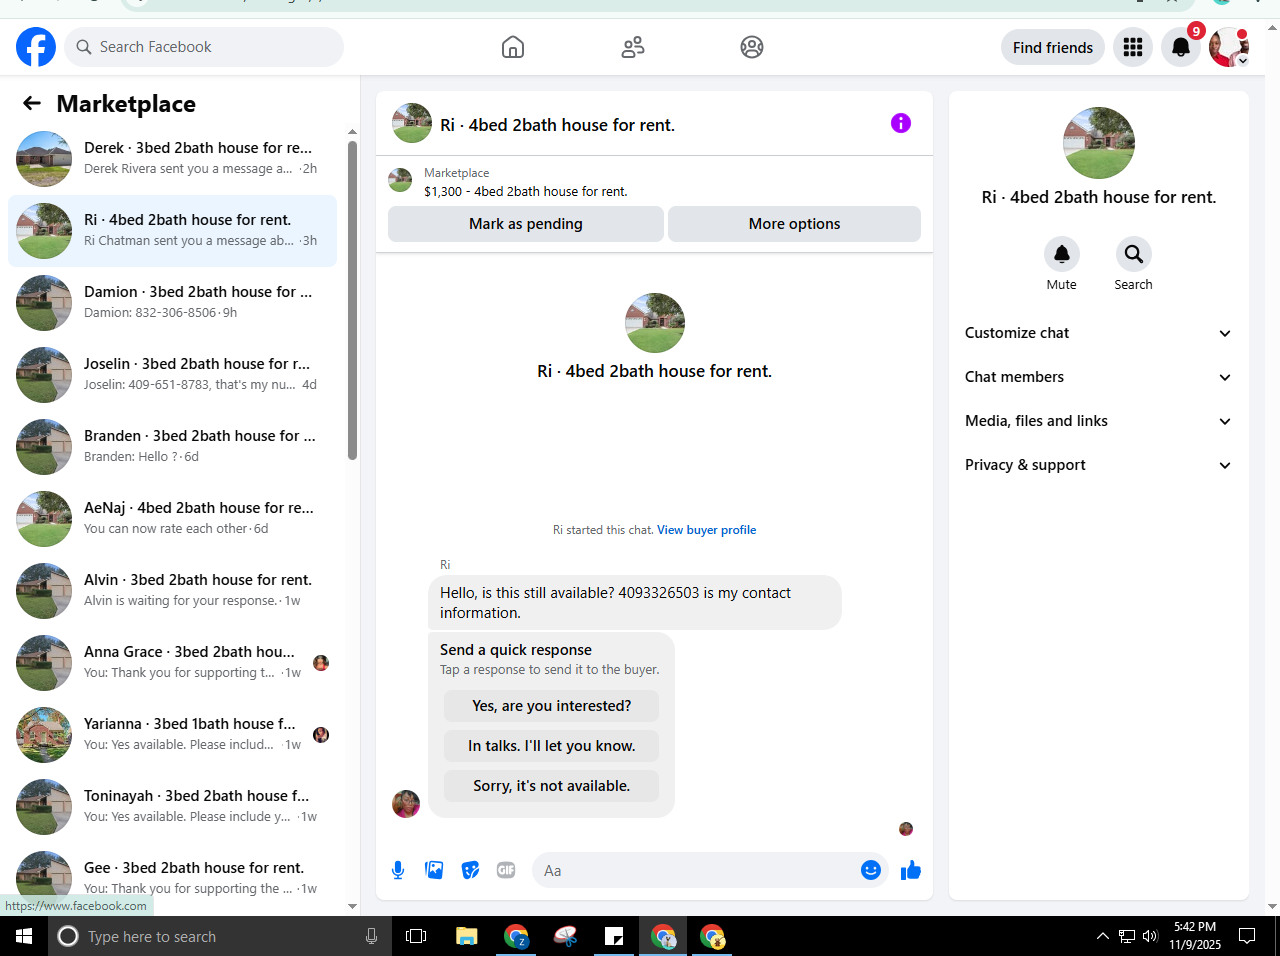
Task: Expand Chat members section
Action: (1099, 377)
